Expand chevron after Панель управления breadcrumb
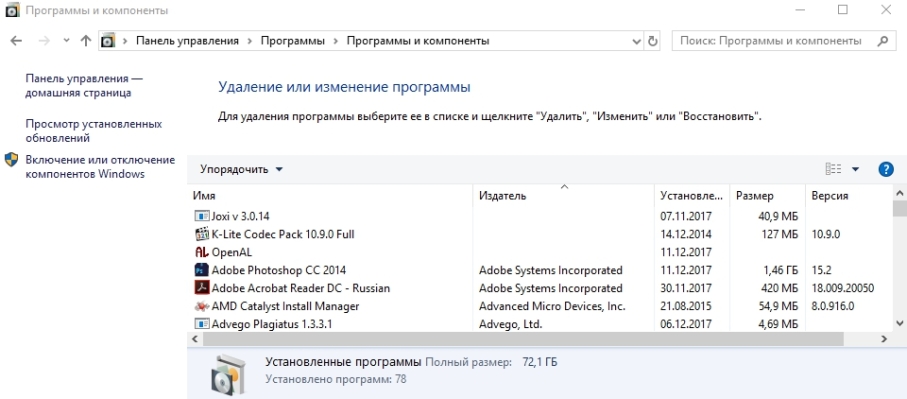Image resolution: width=907 pixels, height=399 pixels. click(x=250, y=41)
